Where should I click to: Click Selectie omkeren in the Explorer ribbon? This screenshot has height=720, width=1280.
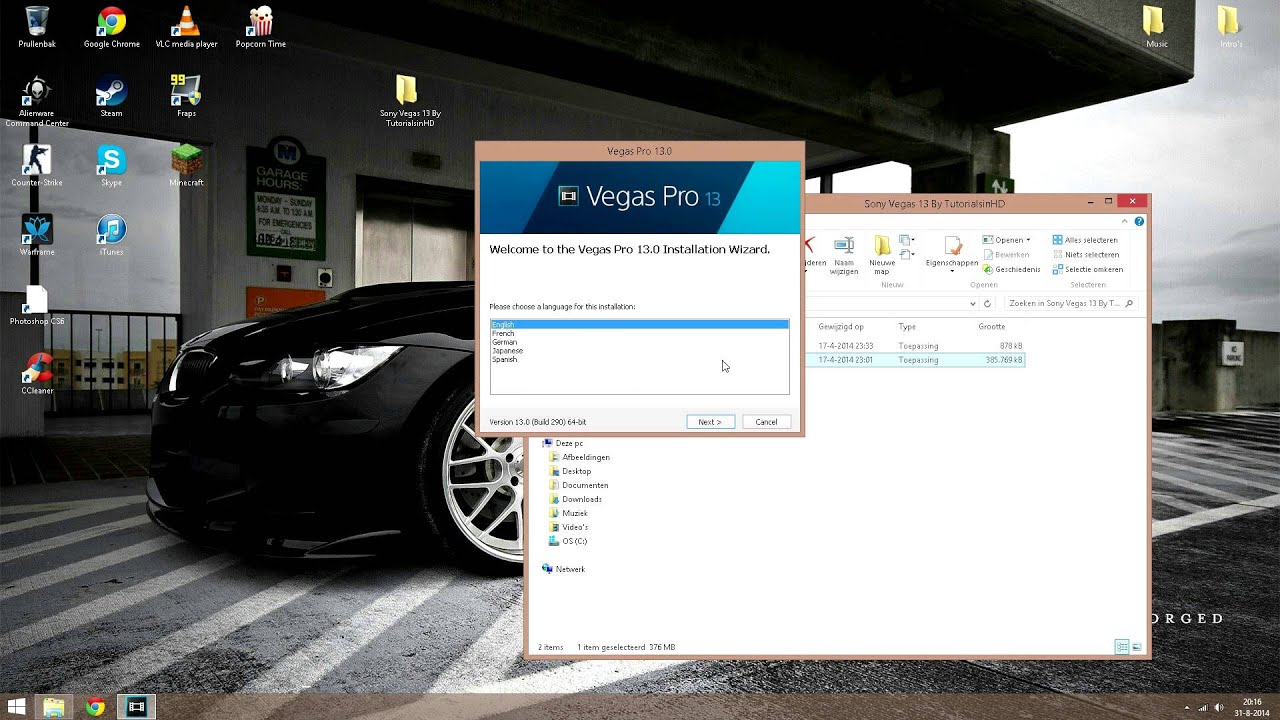[x=1087, y=269]
